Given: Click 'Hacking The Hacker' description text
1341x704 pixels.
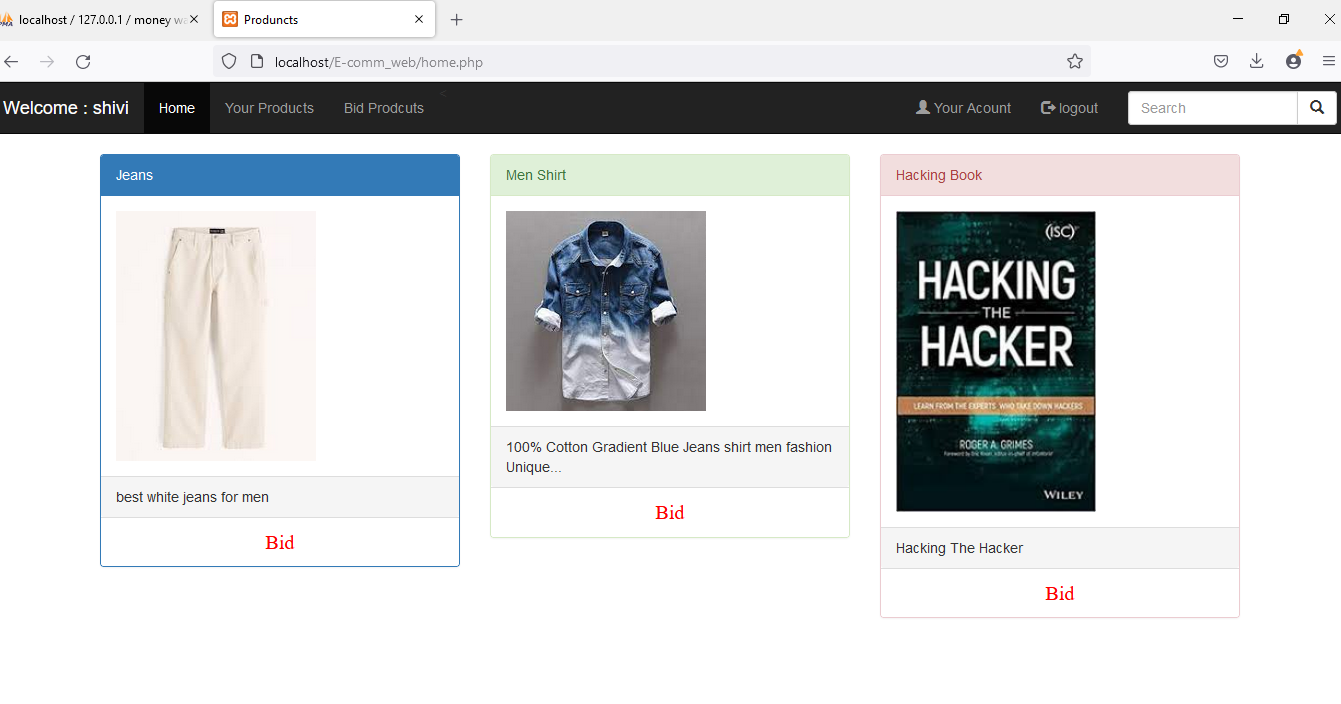Looking at the screenshot, I should [x=959, y=548].
